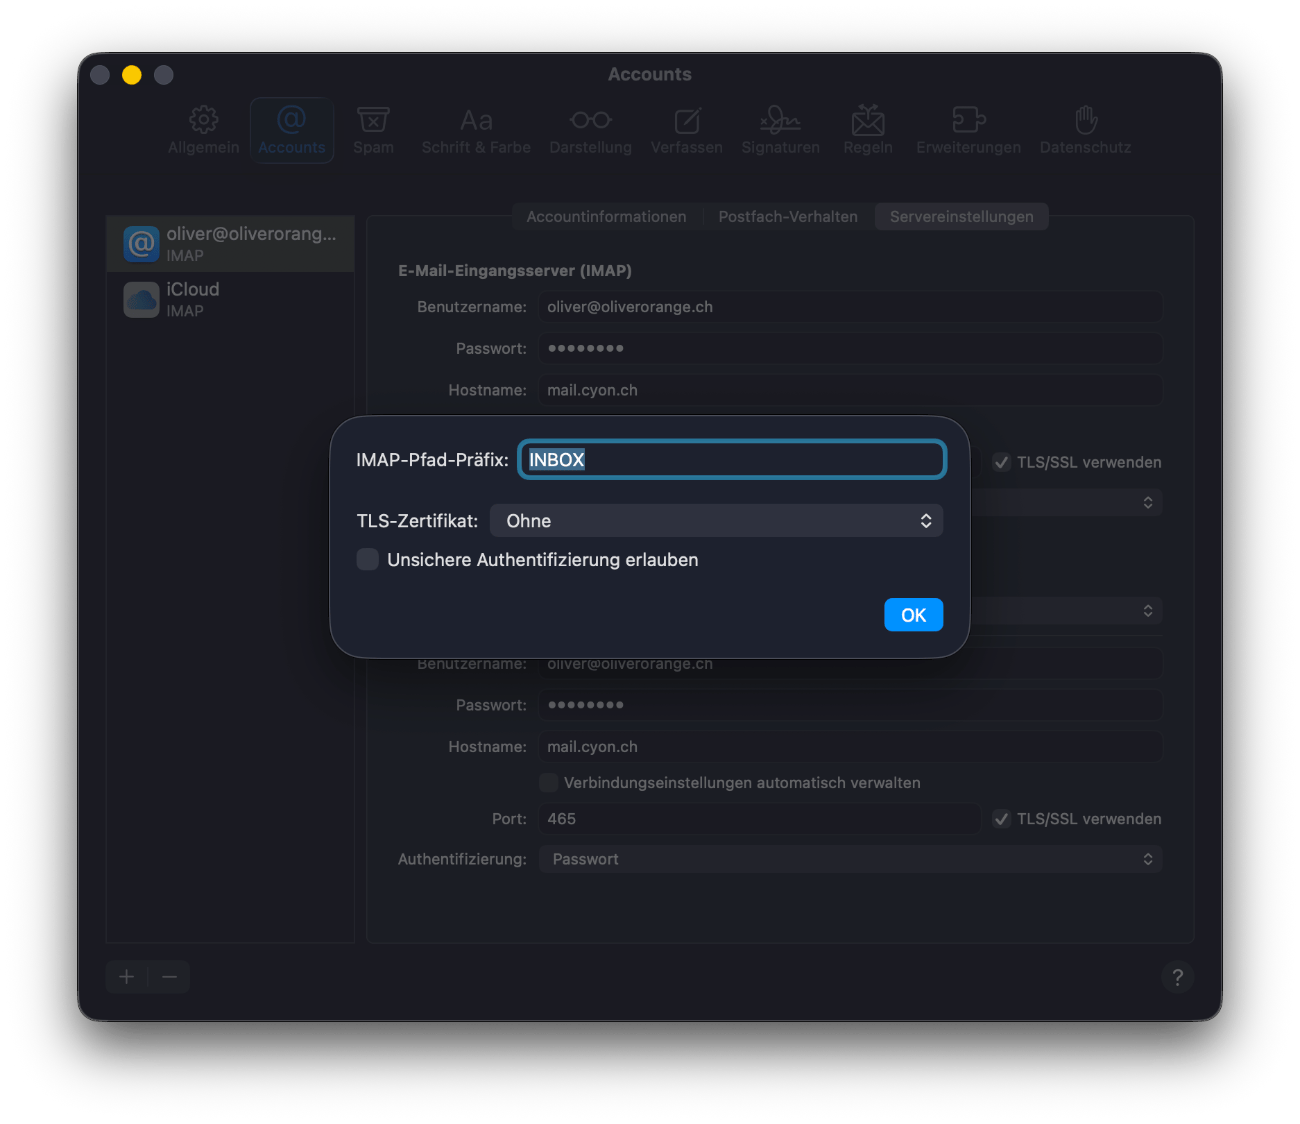Screen dimensions: 1300x1124
Task: Toggle Verbindungseinstellungen automatisch verwalten checkbox
Action: pyautogui.click(x=549, y=783)
